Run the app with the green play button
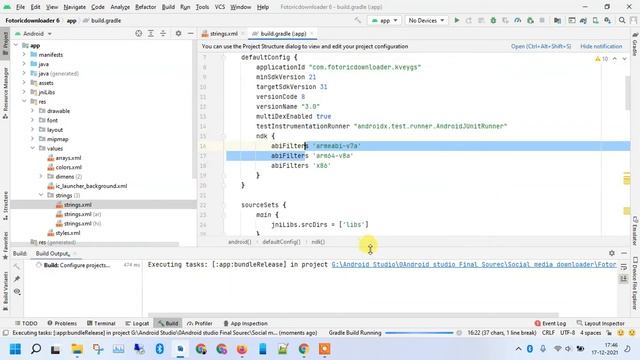640x360 pixels. (x=457, y=20)
